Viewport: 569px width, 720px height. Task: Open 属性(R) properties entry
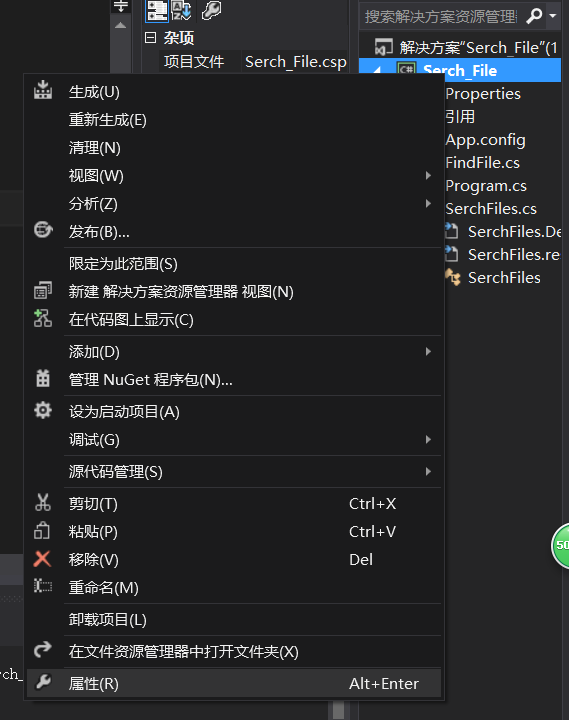coord(234,683)
